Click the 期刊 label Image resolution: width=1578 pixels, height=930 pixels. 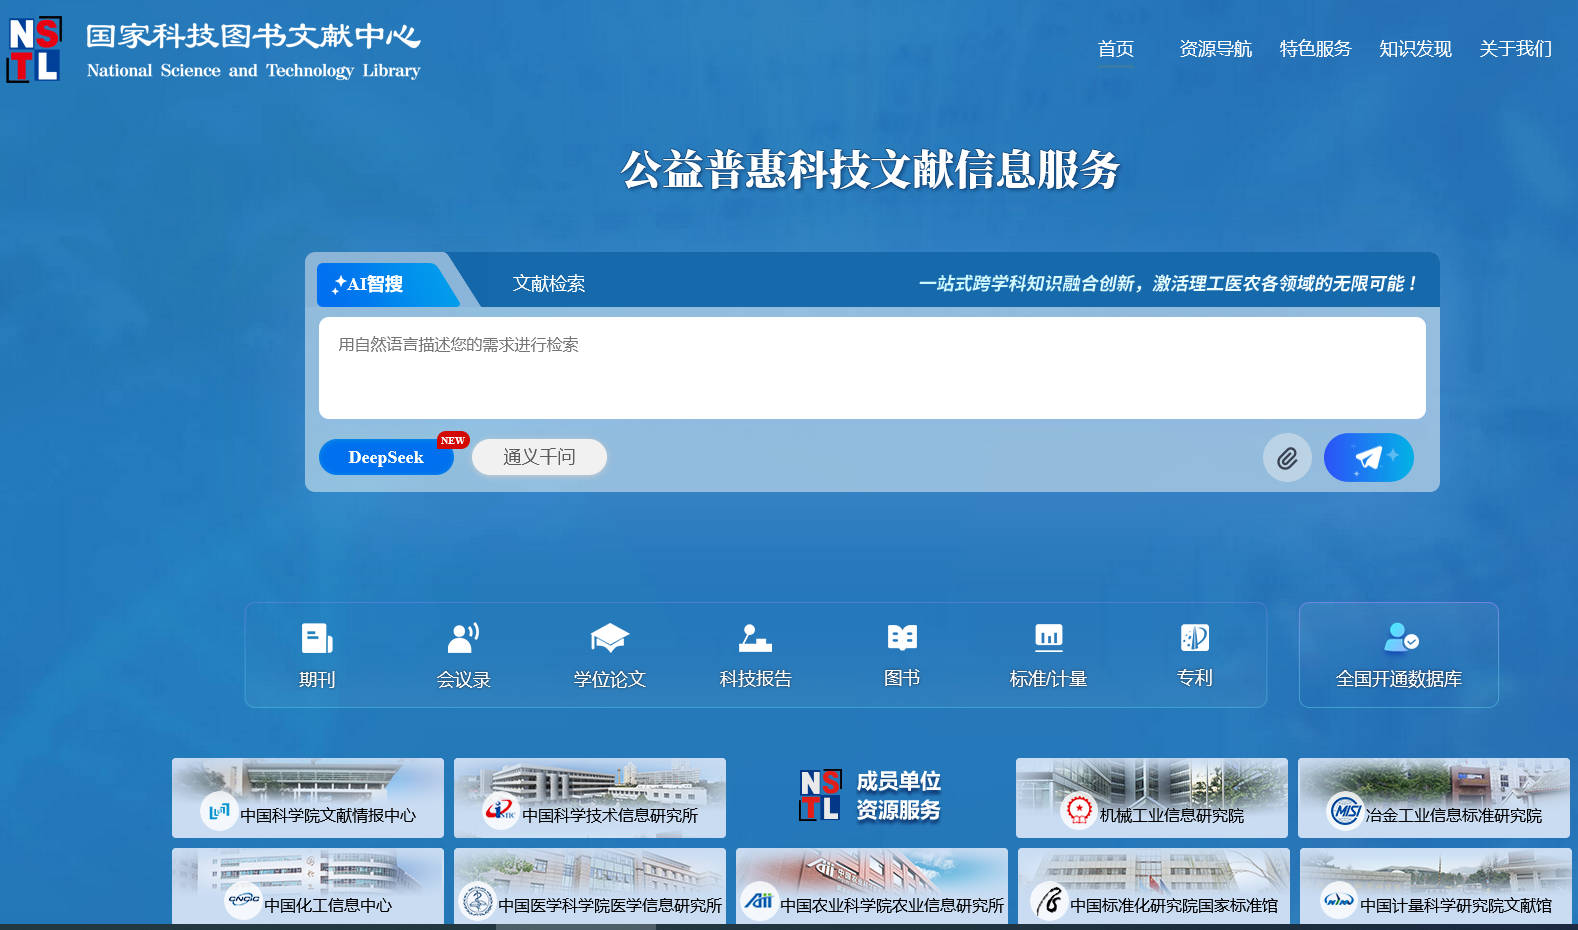point(317,680)
